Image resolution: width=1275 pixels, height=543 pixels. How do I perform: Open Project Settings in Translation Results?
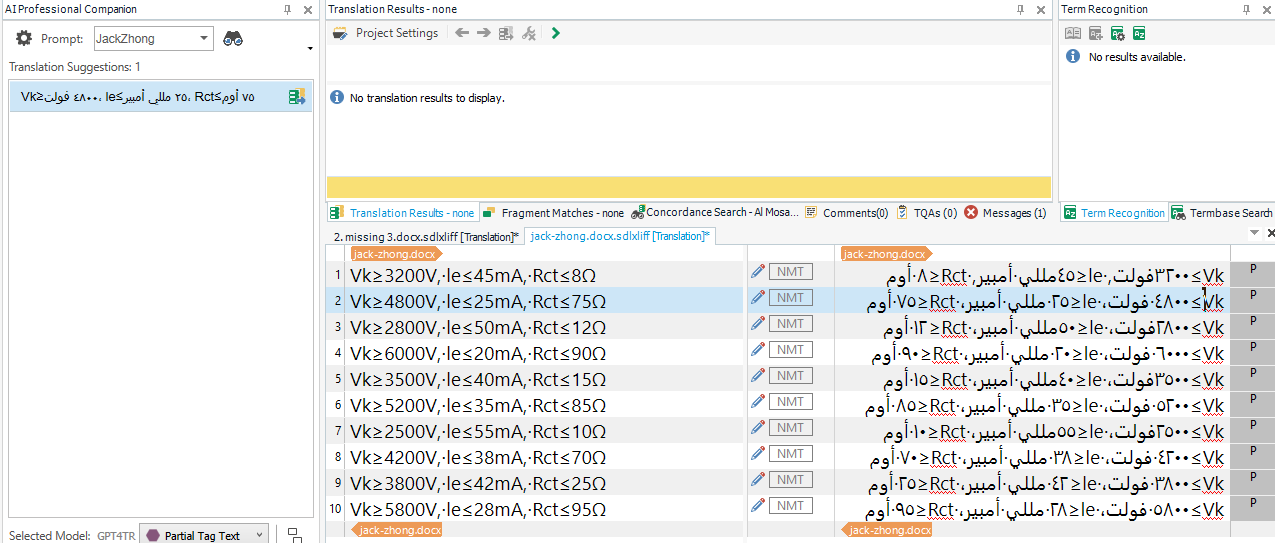386,33
